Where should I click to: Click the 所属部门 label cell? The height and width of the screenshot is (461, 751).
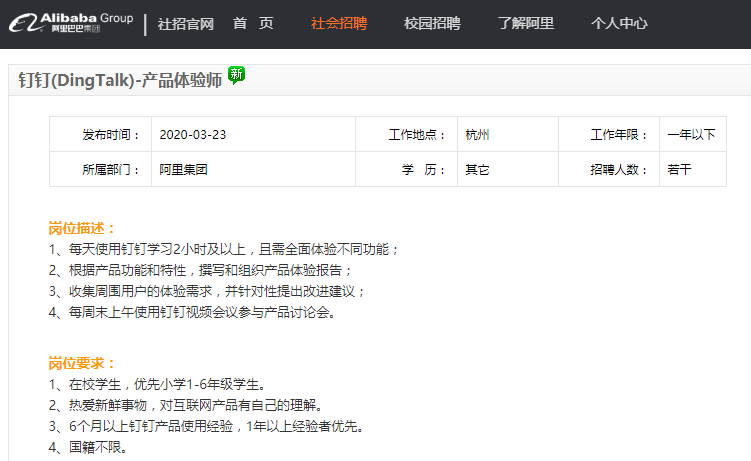[101, 169]
